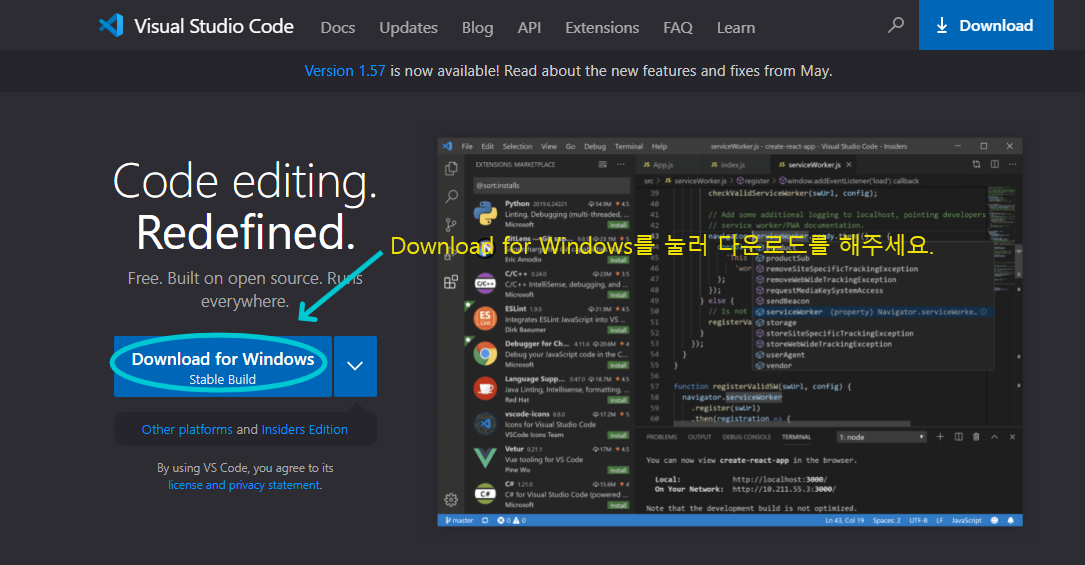This screenshot has width=1085, height=565.
Task: Click the kill terminal trash icon
Action: tap(976, 437)
